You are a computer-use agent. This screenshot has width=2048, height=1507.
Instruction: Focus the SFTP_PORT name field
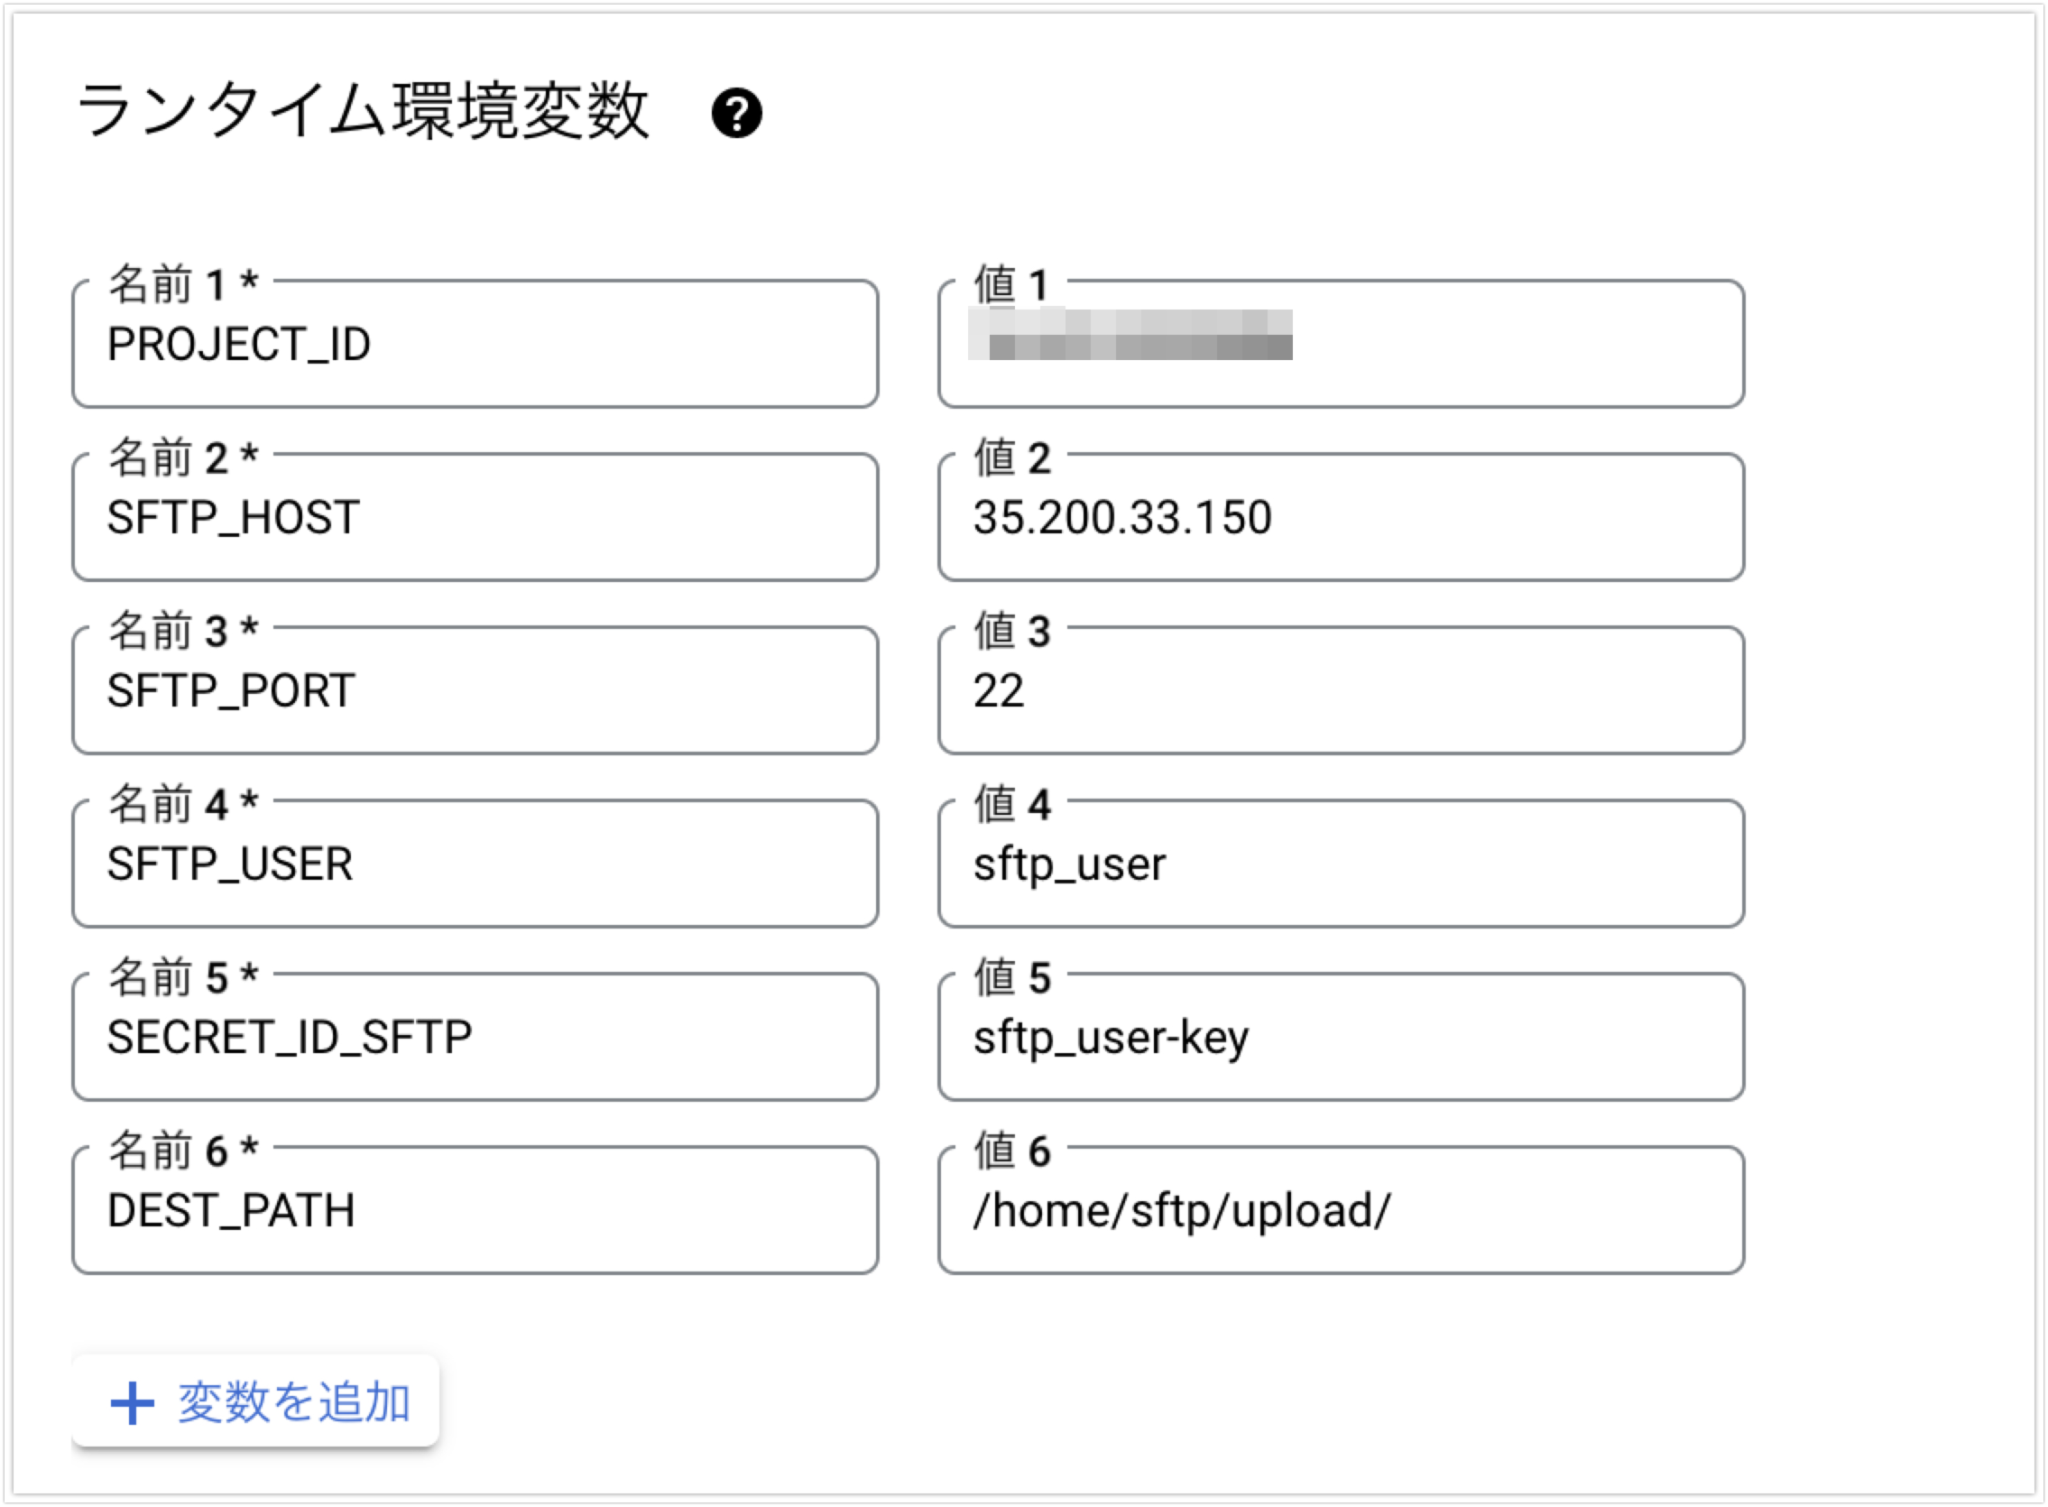click(475, 690)
